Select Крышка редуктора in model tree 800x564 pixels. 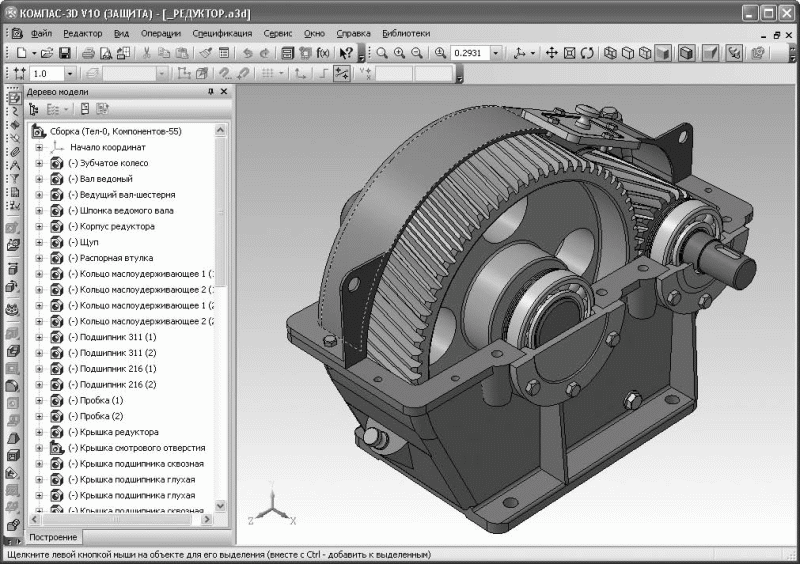tap(112, 432)
